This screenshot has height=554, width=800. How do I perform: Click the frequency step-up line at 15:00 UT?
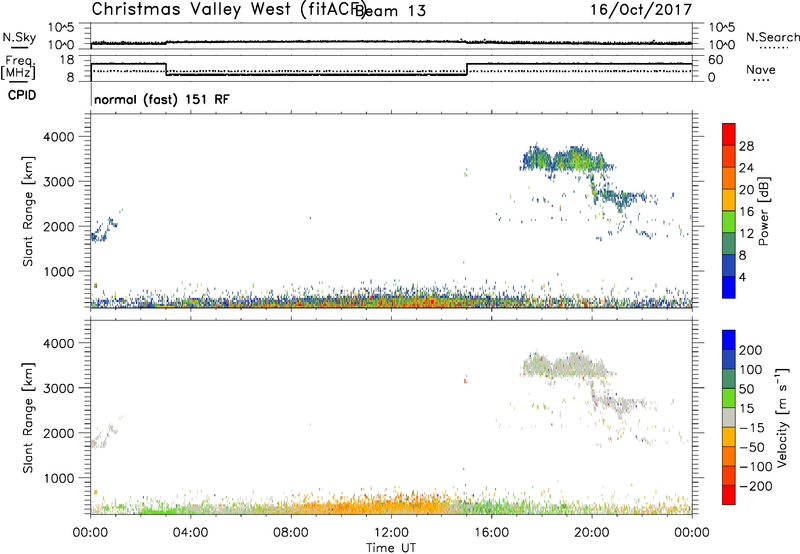(x=467, y=69)
